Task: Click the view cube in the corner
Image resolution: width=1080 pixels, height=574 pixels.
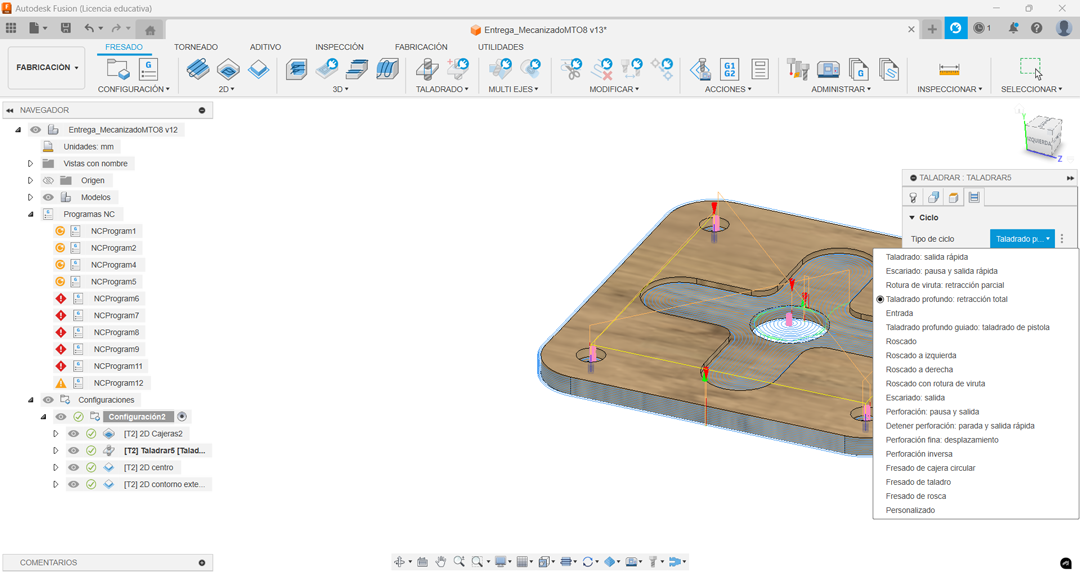Action: coord(1043,136)
